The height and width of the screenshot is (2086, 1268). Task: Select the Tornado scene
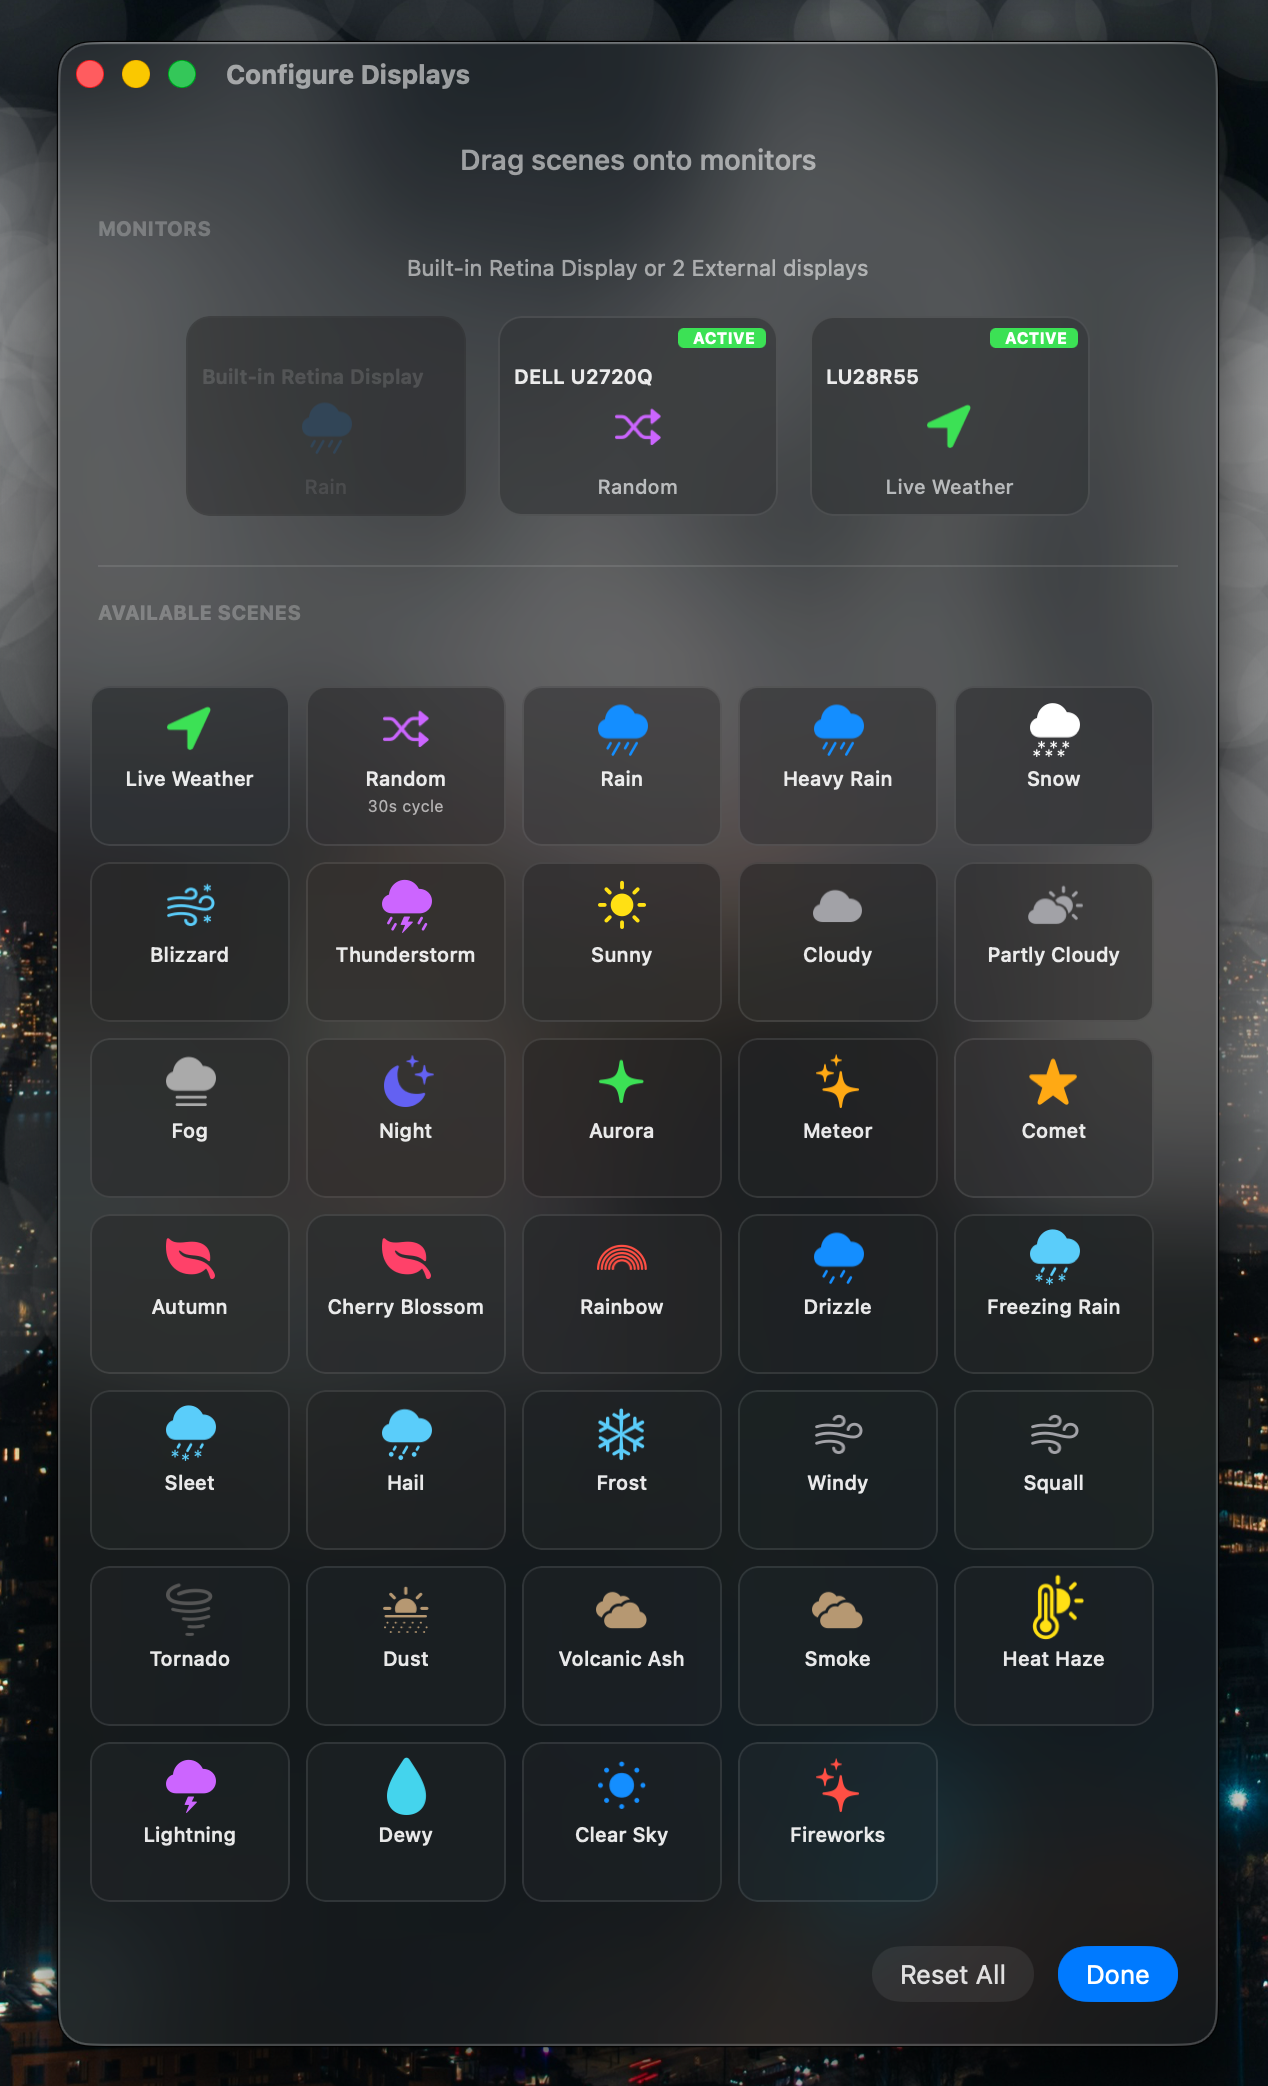click(190, 1646)
